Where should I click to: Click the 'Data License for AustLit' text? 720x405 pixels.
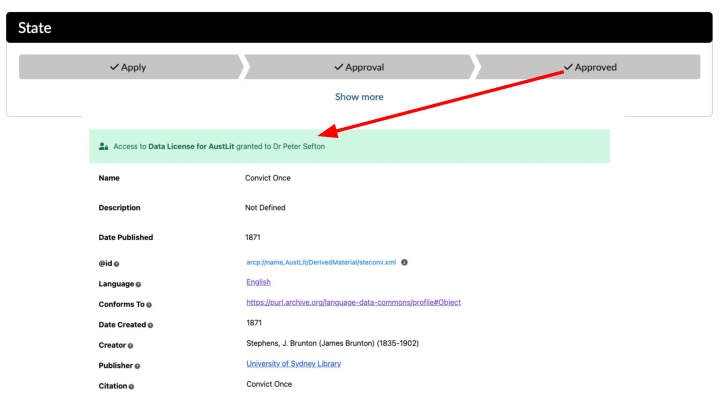(x=191, y=146)
